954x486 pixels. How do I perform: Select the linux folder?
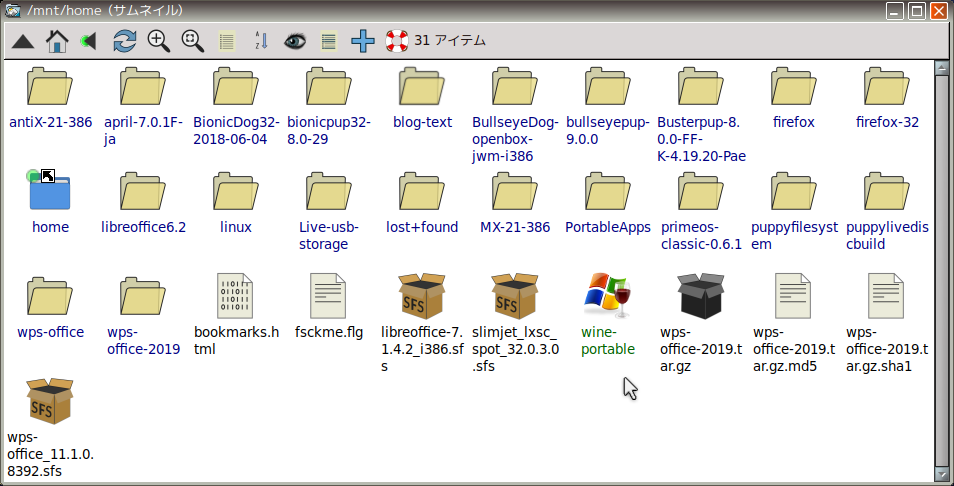point(236,190)
